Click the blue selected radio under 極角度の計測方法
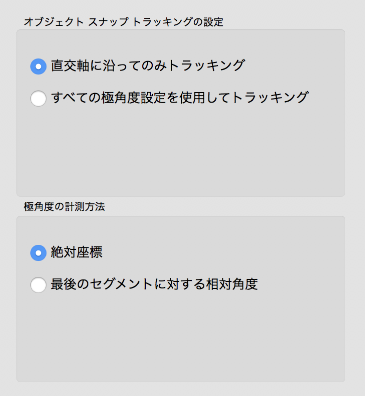The width and height of the screenshot is (365, 396). coord(38,253)
